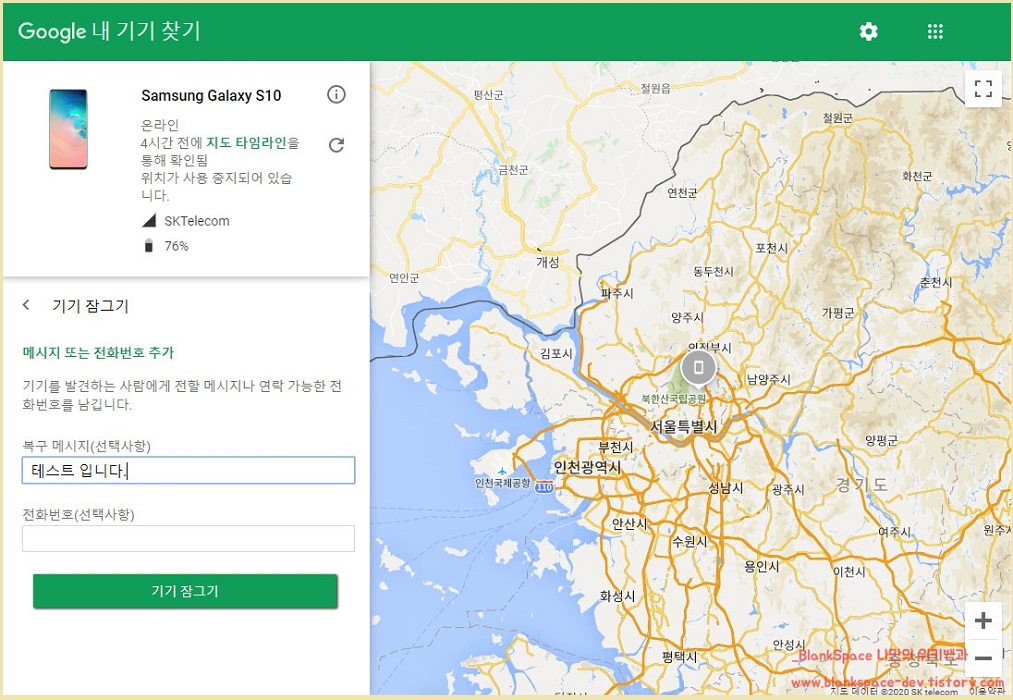
Task: Toggle fullscreen map view
Action: (x=983, y=88)
